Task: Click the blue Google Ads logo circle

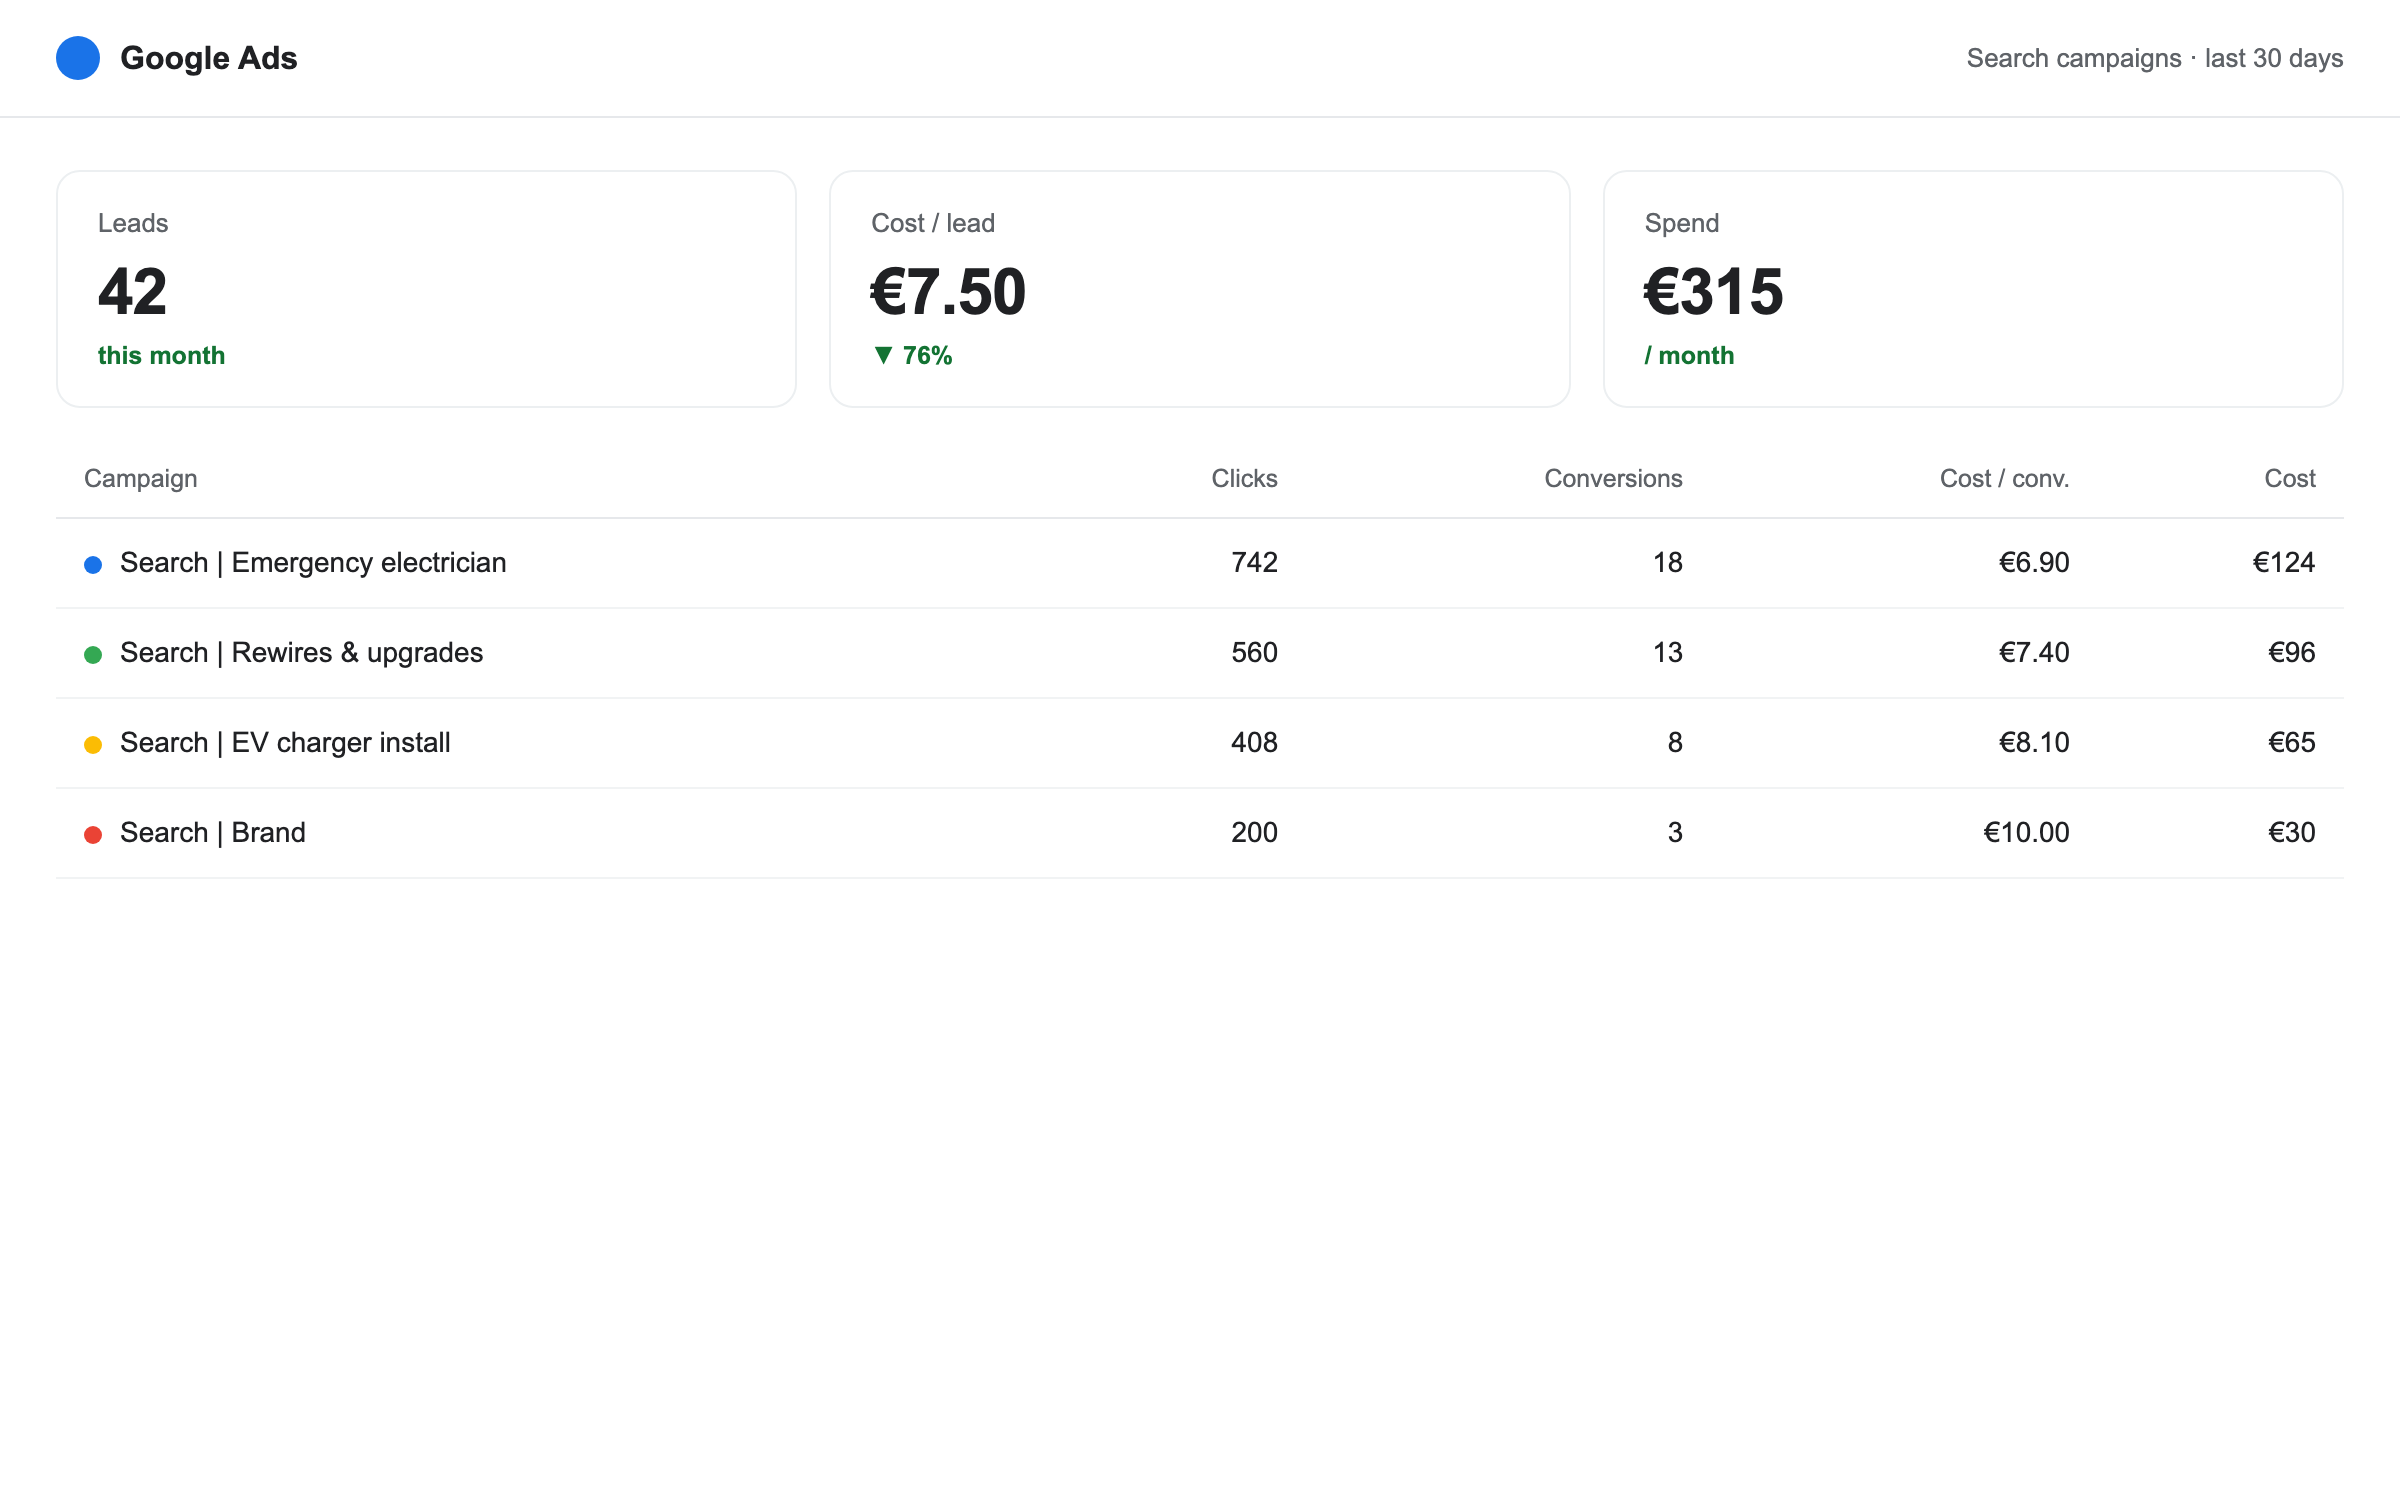Action: [x=78, y=58]
